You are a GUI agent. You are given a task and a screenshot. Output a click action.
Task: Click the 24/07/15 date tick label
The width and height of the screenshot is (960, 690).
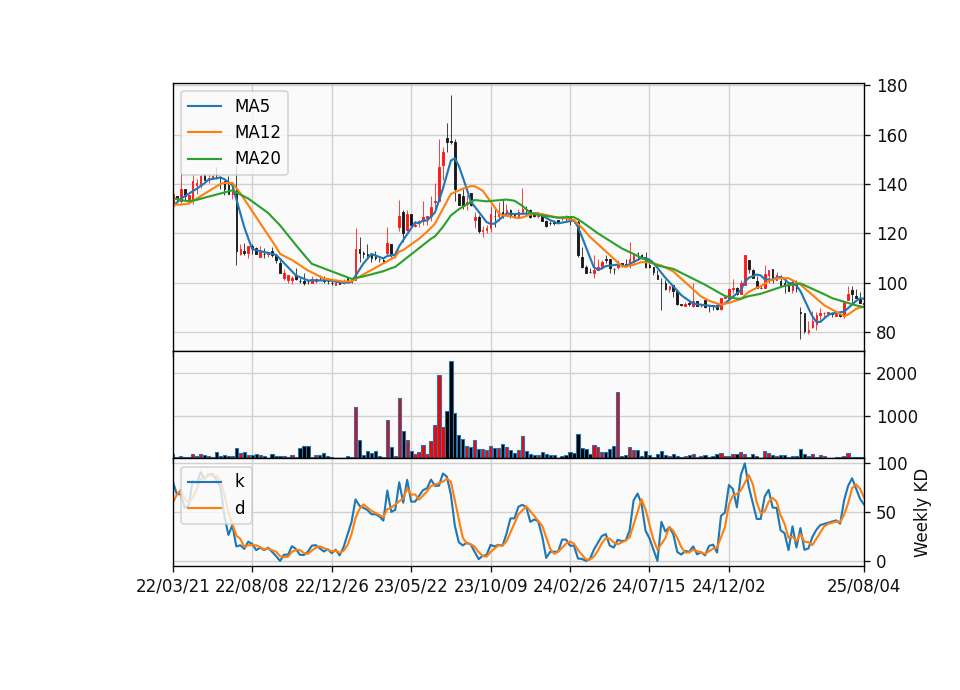tap(648, 586)
